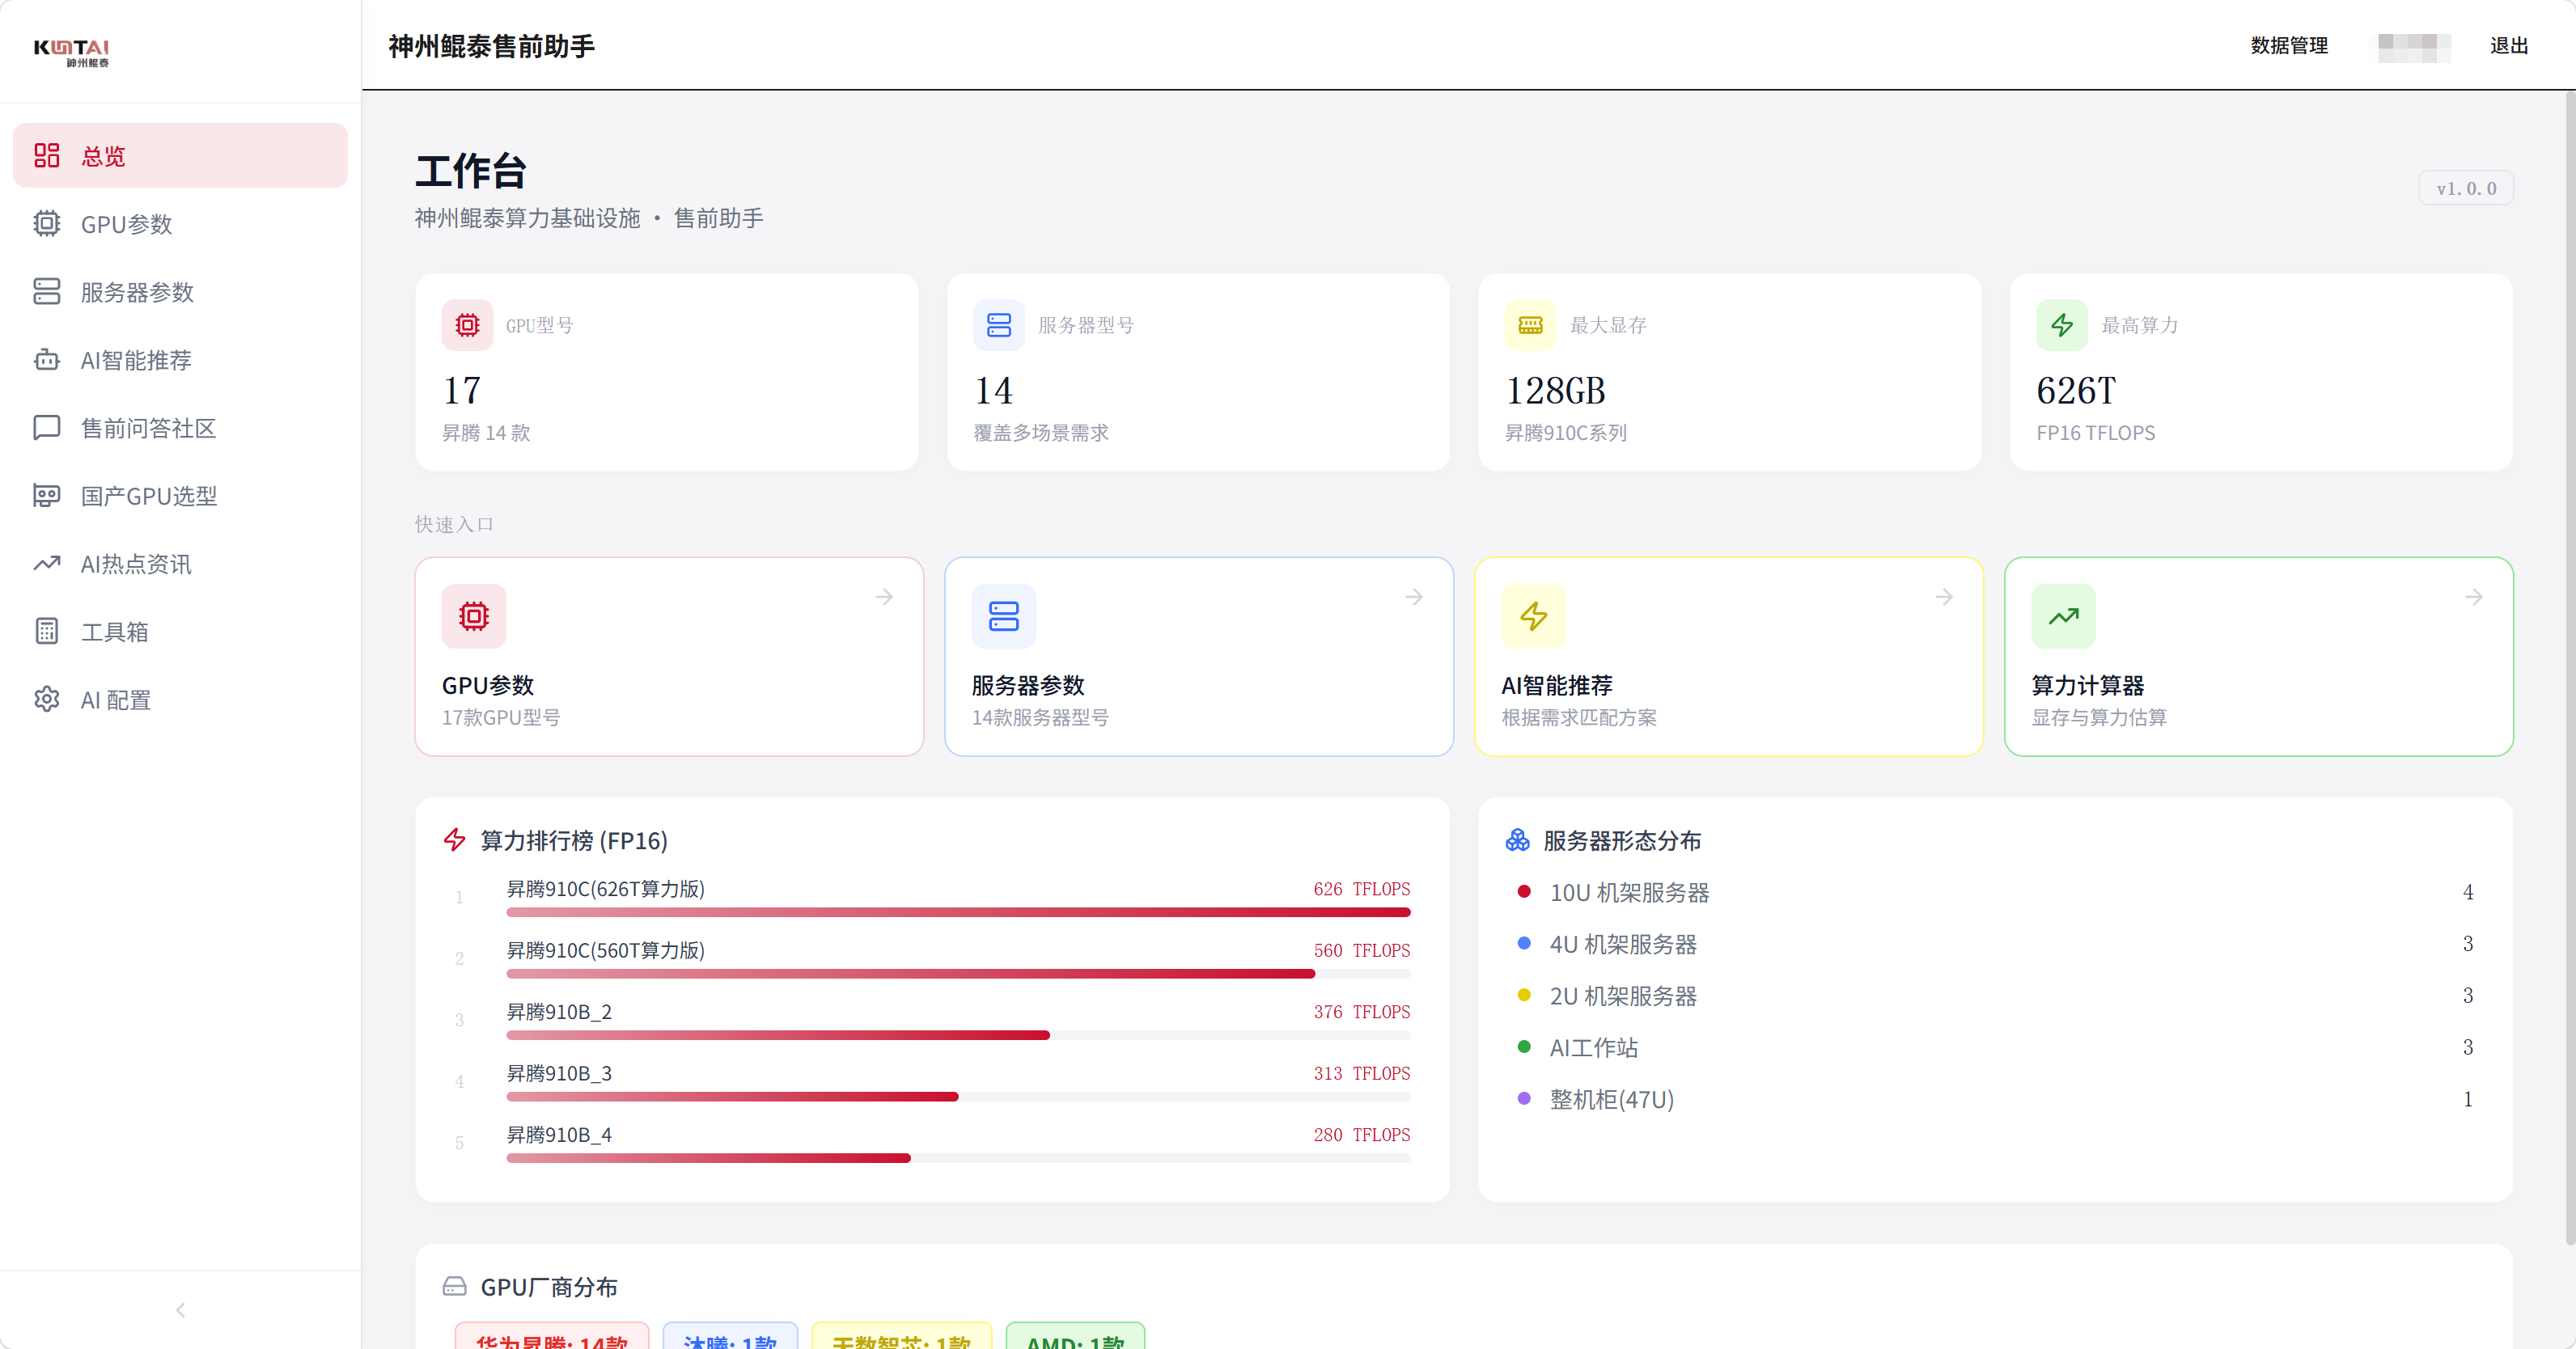Click the blue server icon on 服务器型号 stat card

(x=999, y=325)
